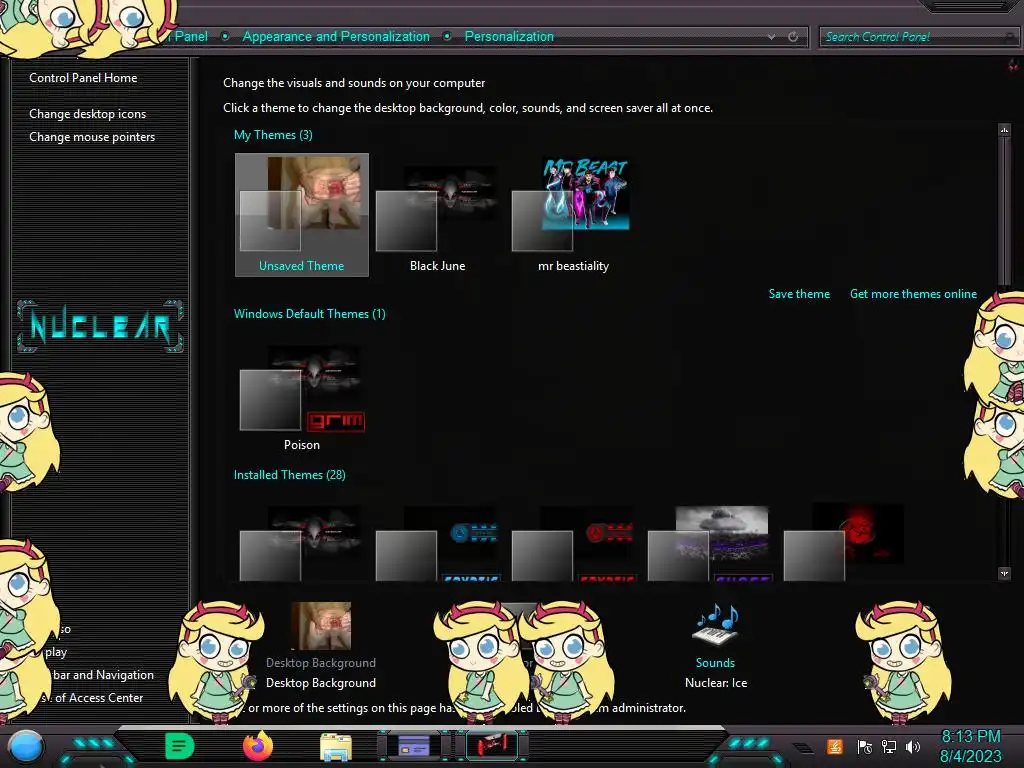The height and width of the screenshot is (768, 1024).
Task: Select installed theme with red circular logo
Action: tap(573, 543)
